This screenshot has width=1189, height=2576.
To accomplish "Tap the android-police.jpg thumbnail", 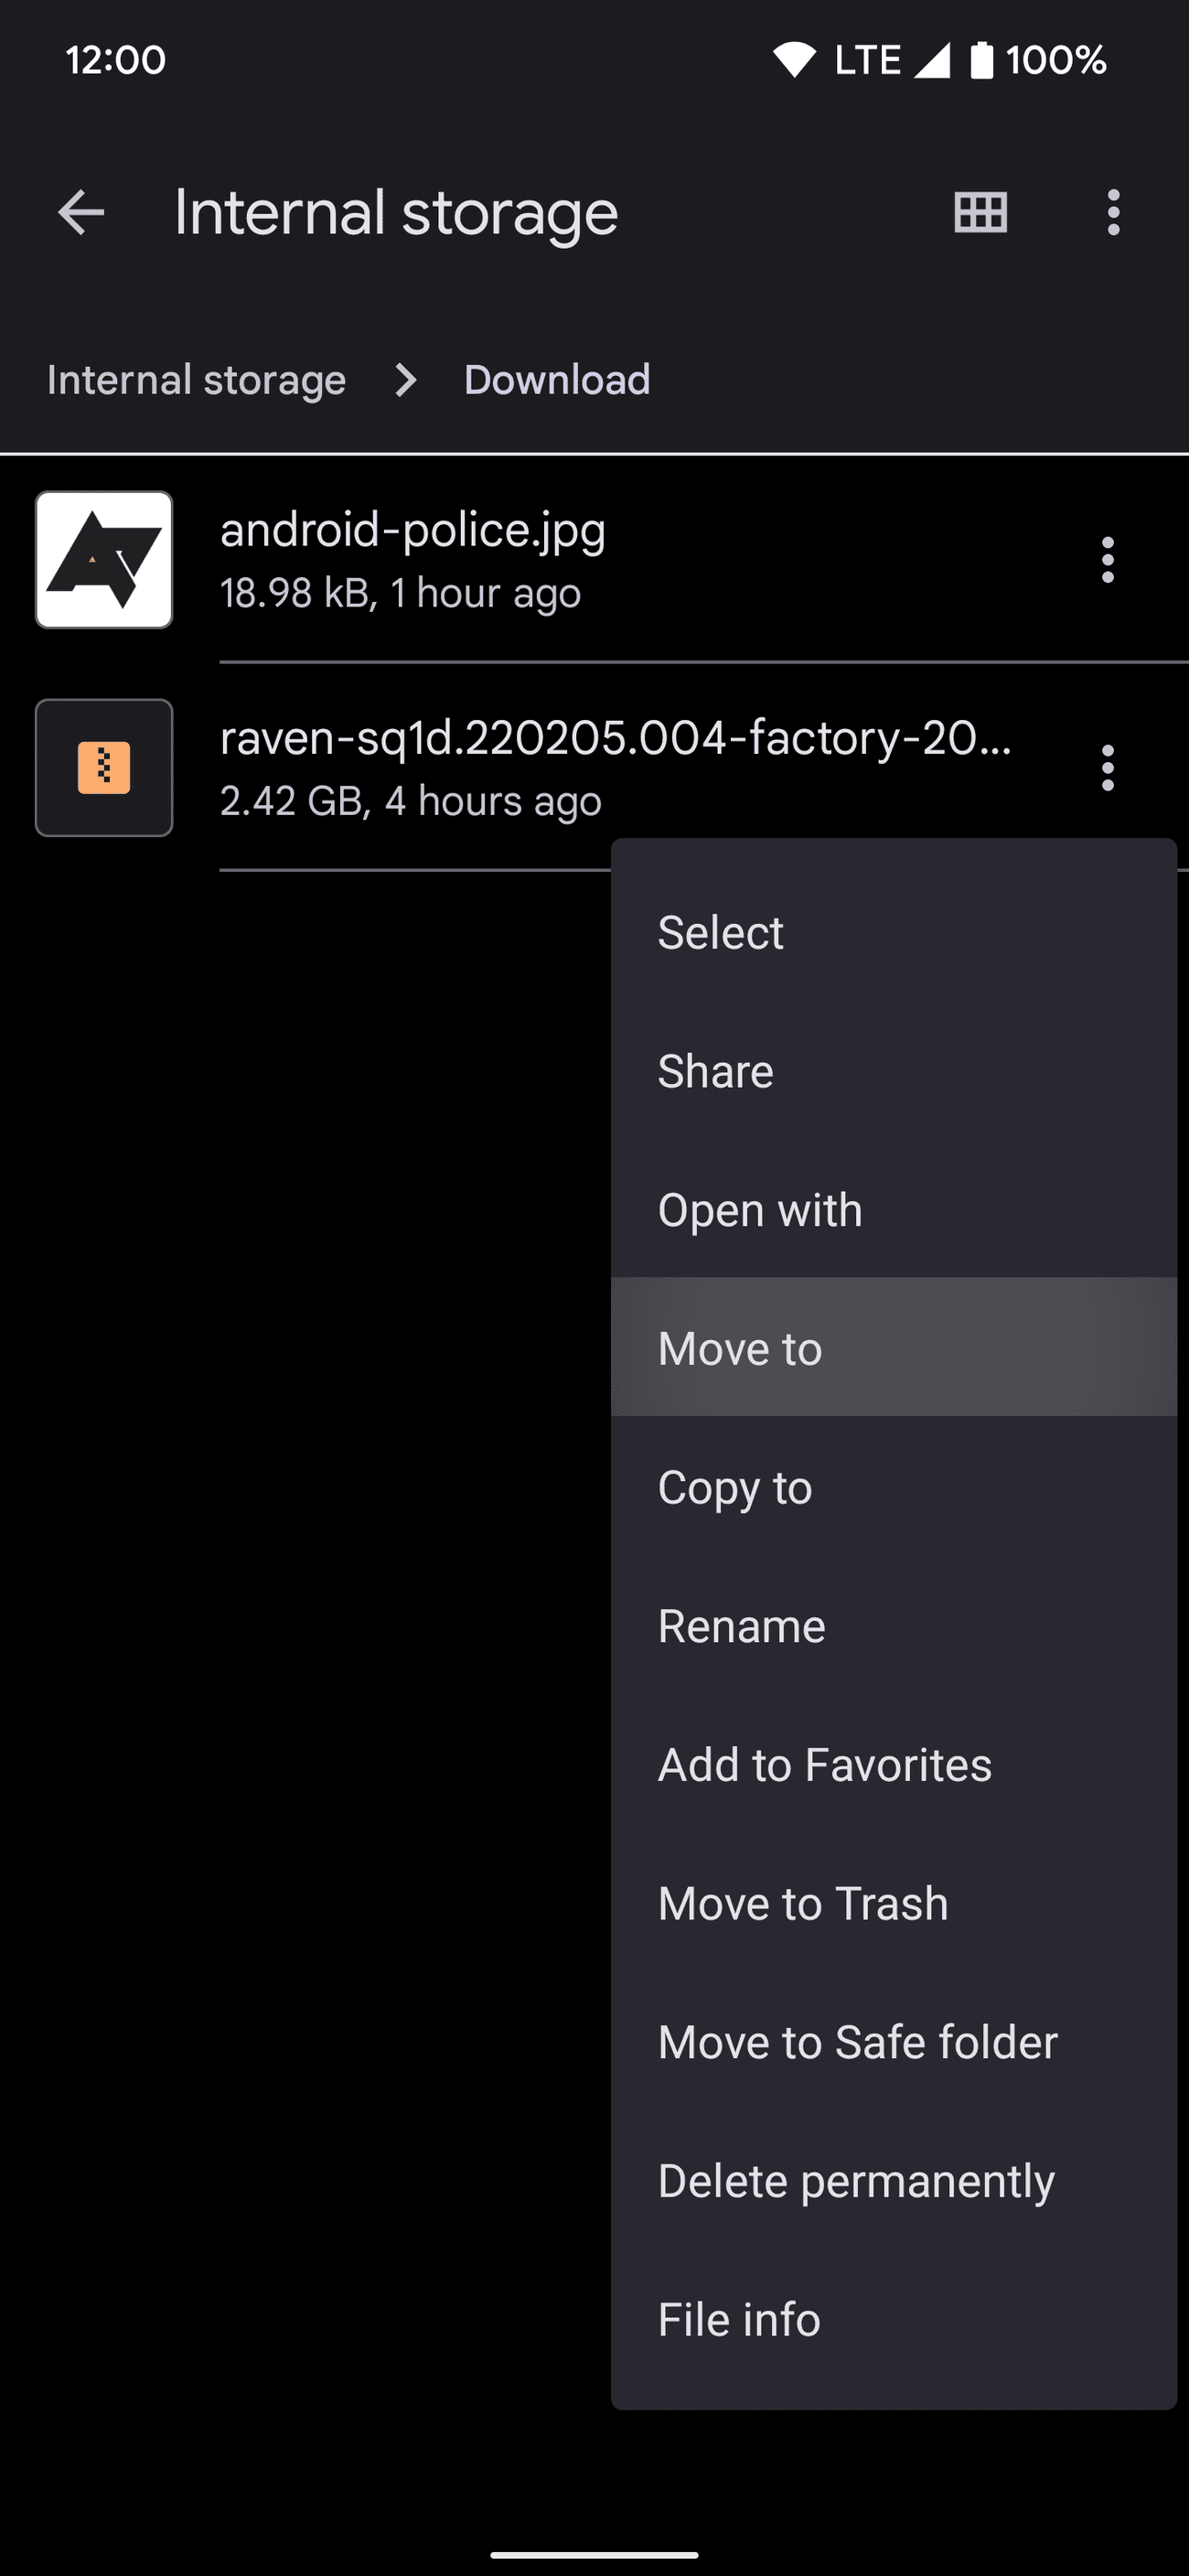I will [x=104, y=560].
